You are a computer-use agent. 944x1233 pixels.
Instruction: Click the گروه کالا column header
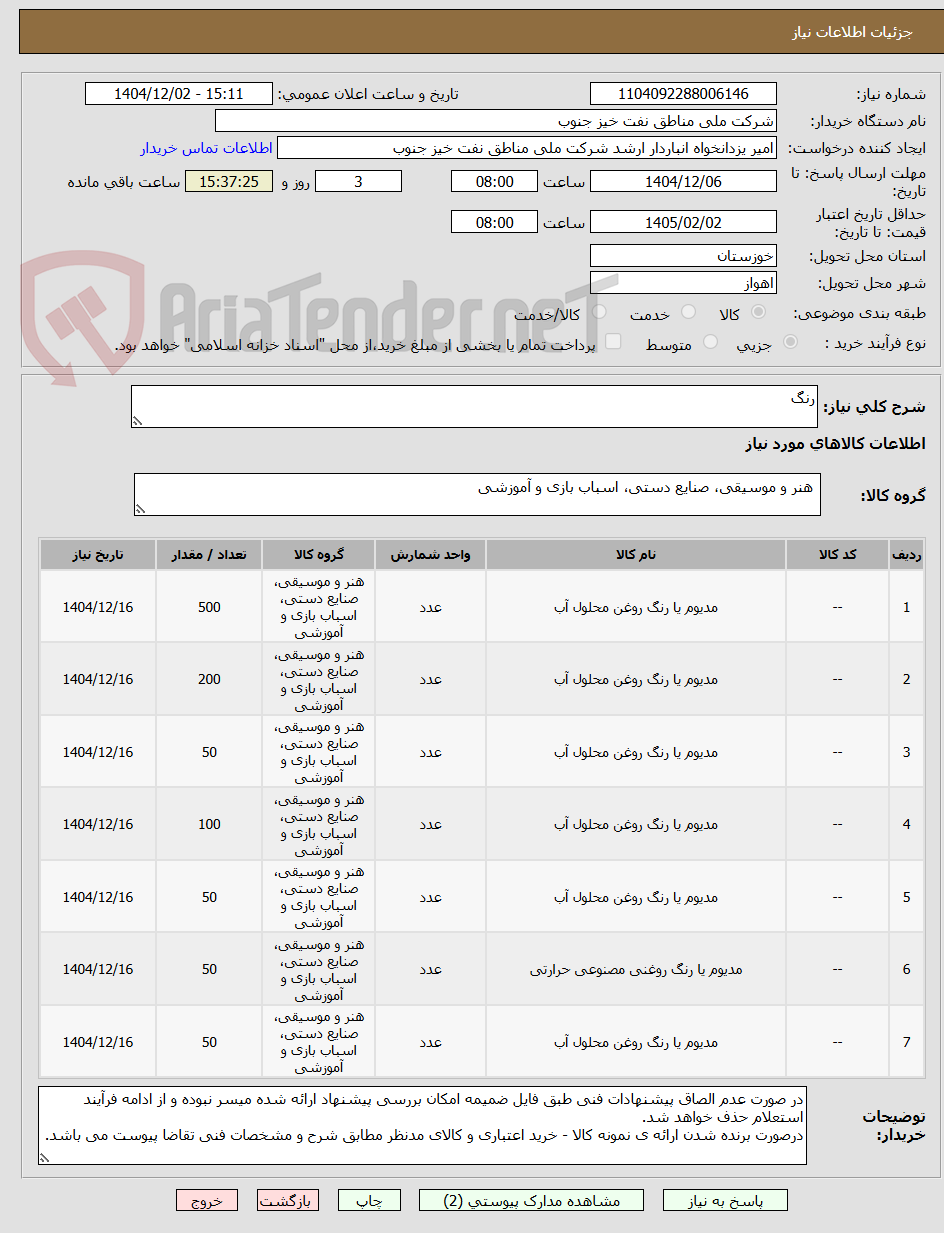tap(319, 554)
